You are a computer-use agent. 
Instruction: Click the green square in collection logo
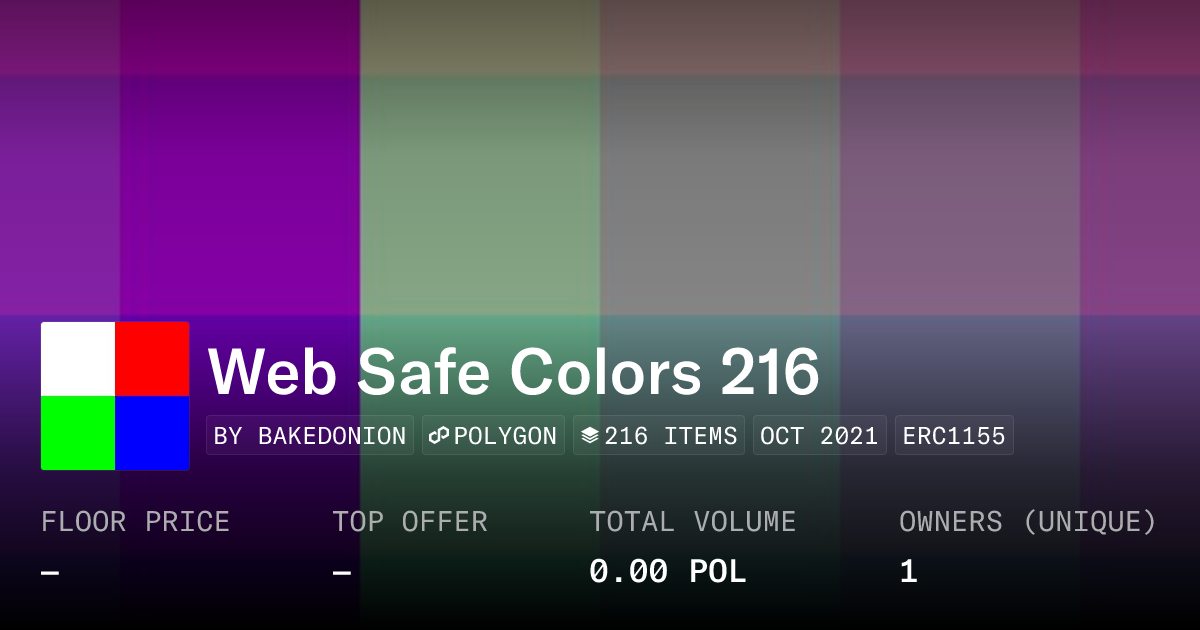coord(78,433)
